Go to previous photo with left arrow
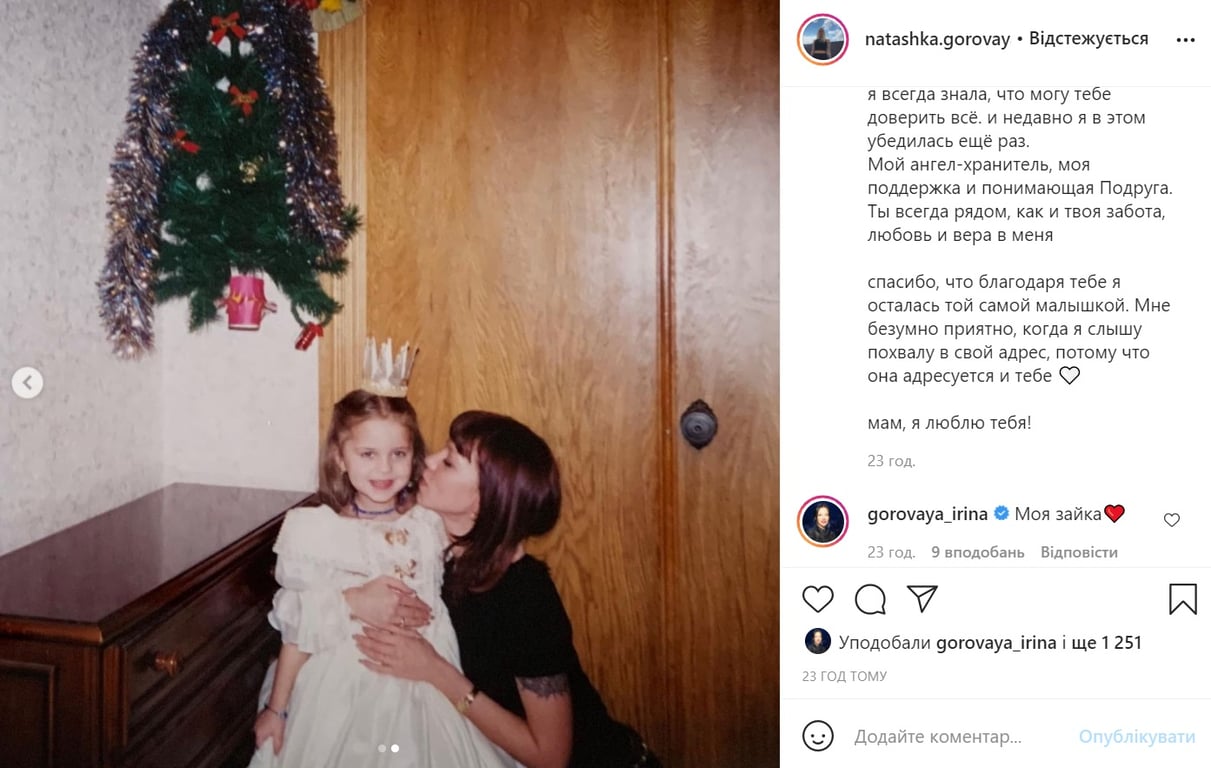The height and width of the screenshot is (768, 1211). pos(27,382)
